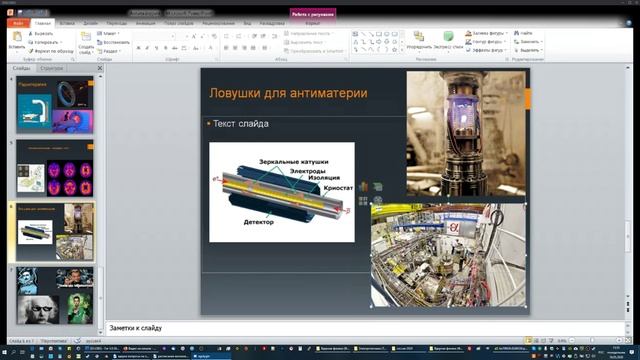
Task: Apply Bold (Ж) formatting
Action: click(x=138, y=48)
